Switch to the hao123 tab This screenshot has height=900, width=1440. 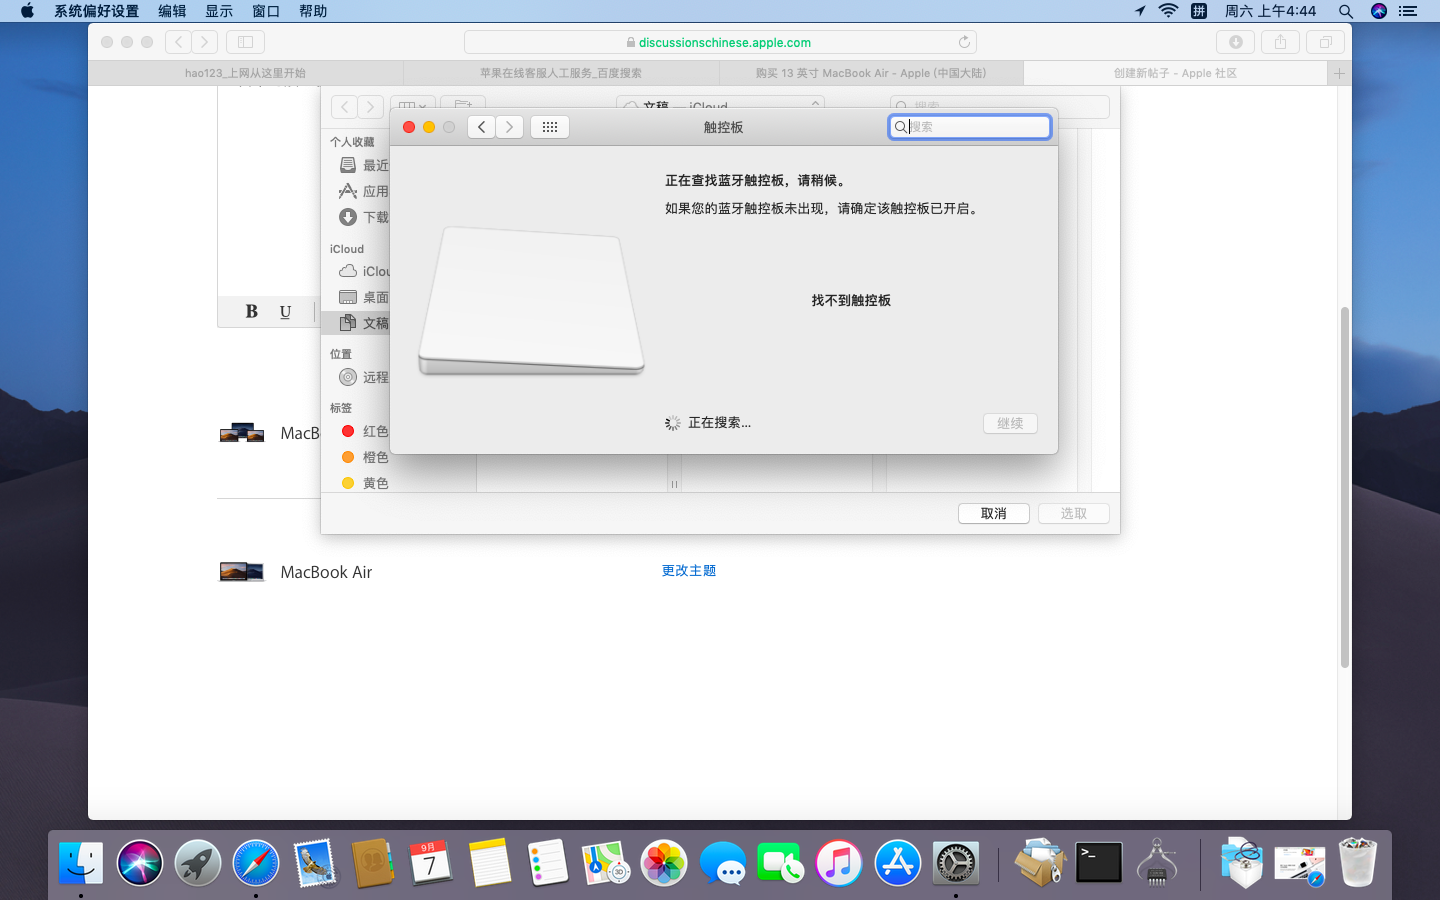pyautogui.click(x=245, y=73)
